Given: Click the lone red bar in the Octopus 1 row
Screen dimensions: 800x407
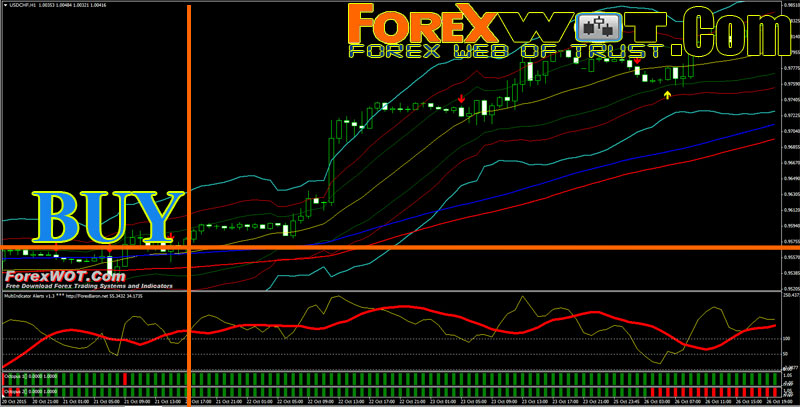Looking at the screenshot, I should click(124, 379).
